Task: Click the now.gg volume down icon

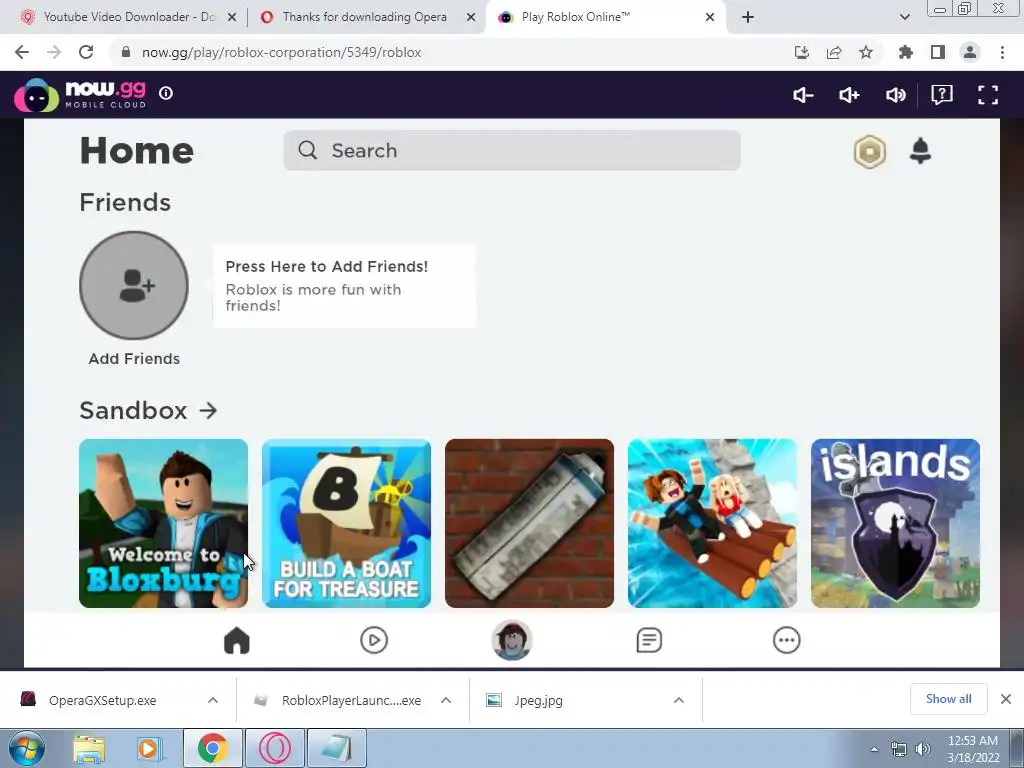Action: click(803, 95)
